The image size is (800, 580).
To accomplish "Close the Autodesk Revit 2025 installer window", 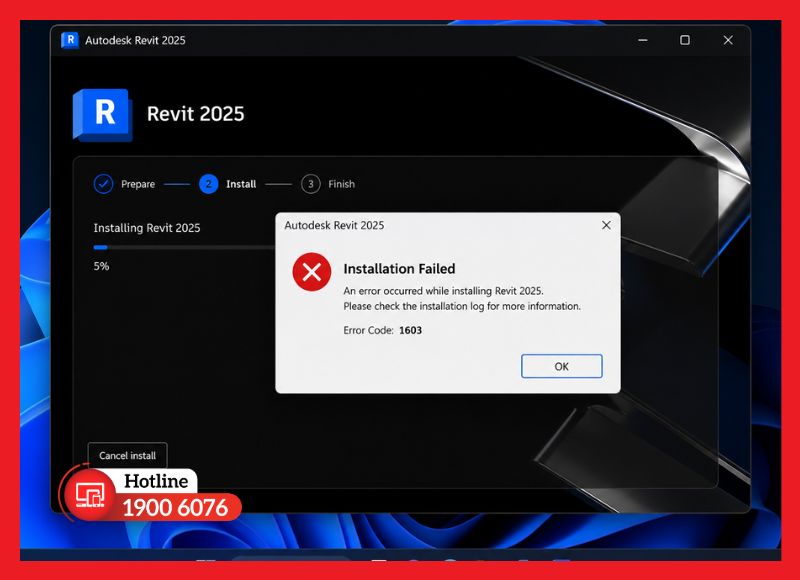I will pyautogui.click(x=728, y=40).
